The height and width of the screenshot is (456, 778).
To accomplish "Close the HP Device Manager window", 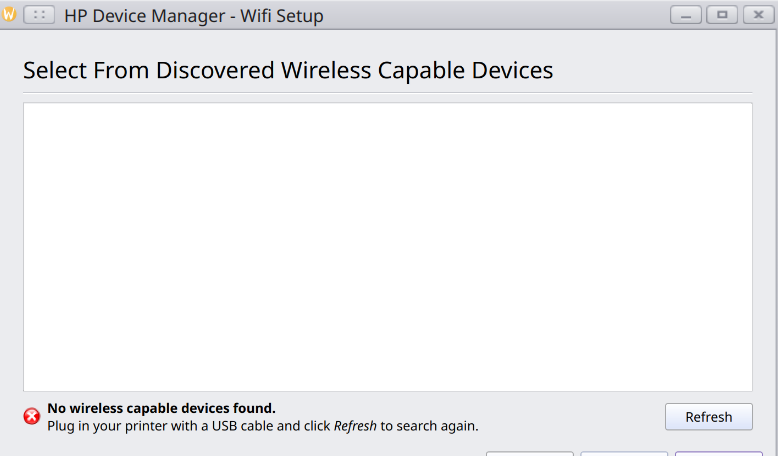I will pyautogui.click(x=758, y=15).
